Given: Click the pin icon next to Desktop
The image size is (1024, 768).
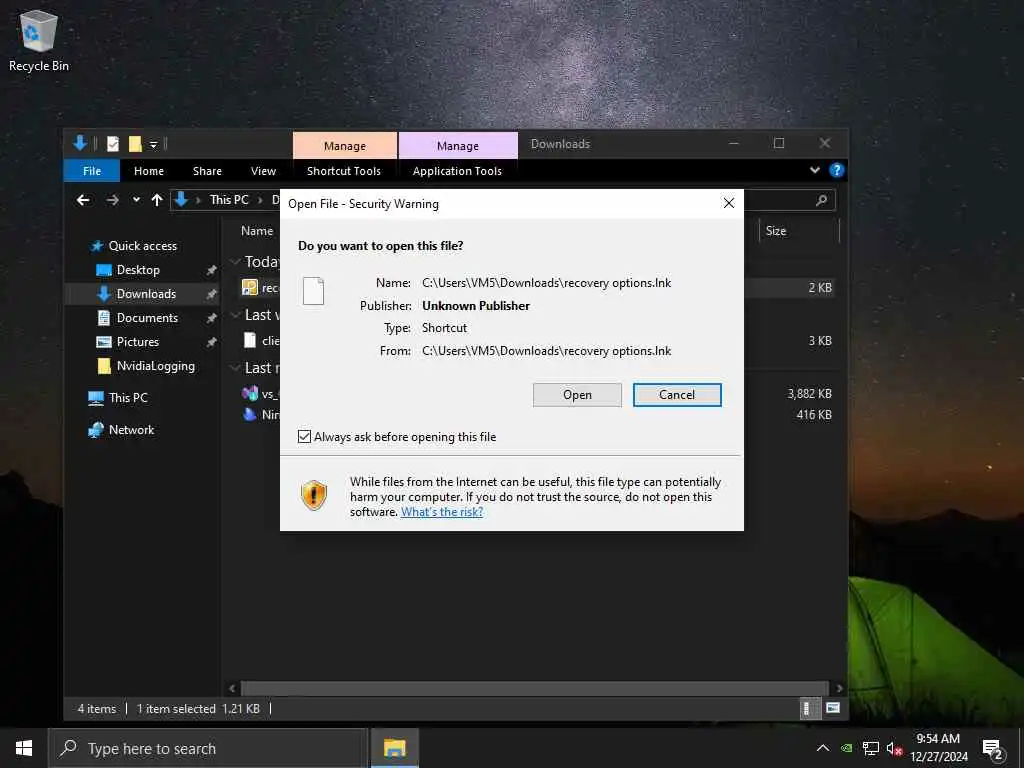Looking at the screenshot, I should [211, 270].
